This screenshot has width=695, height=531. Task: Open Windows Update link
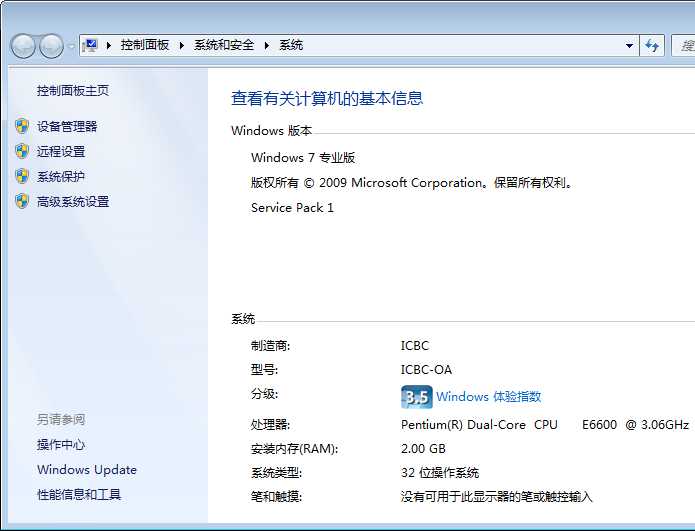pos(87,469)
